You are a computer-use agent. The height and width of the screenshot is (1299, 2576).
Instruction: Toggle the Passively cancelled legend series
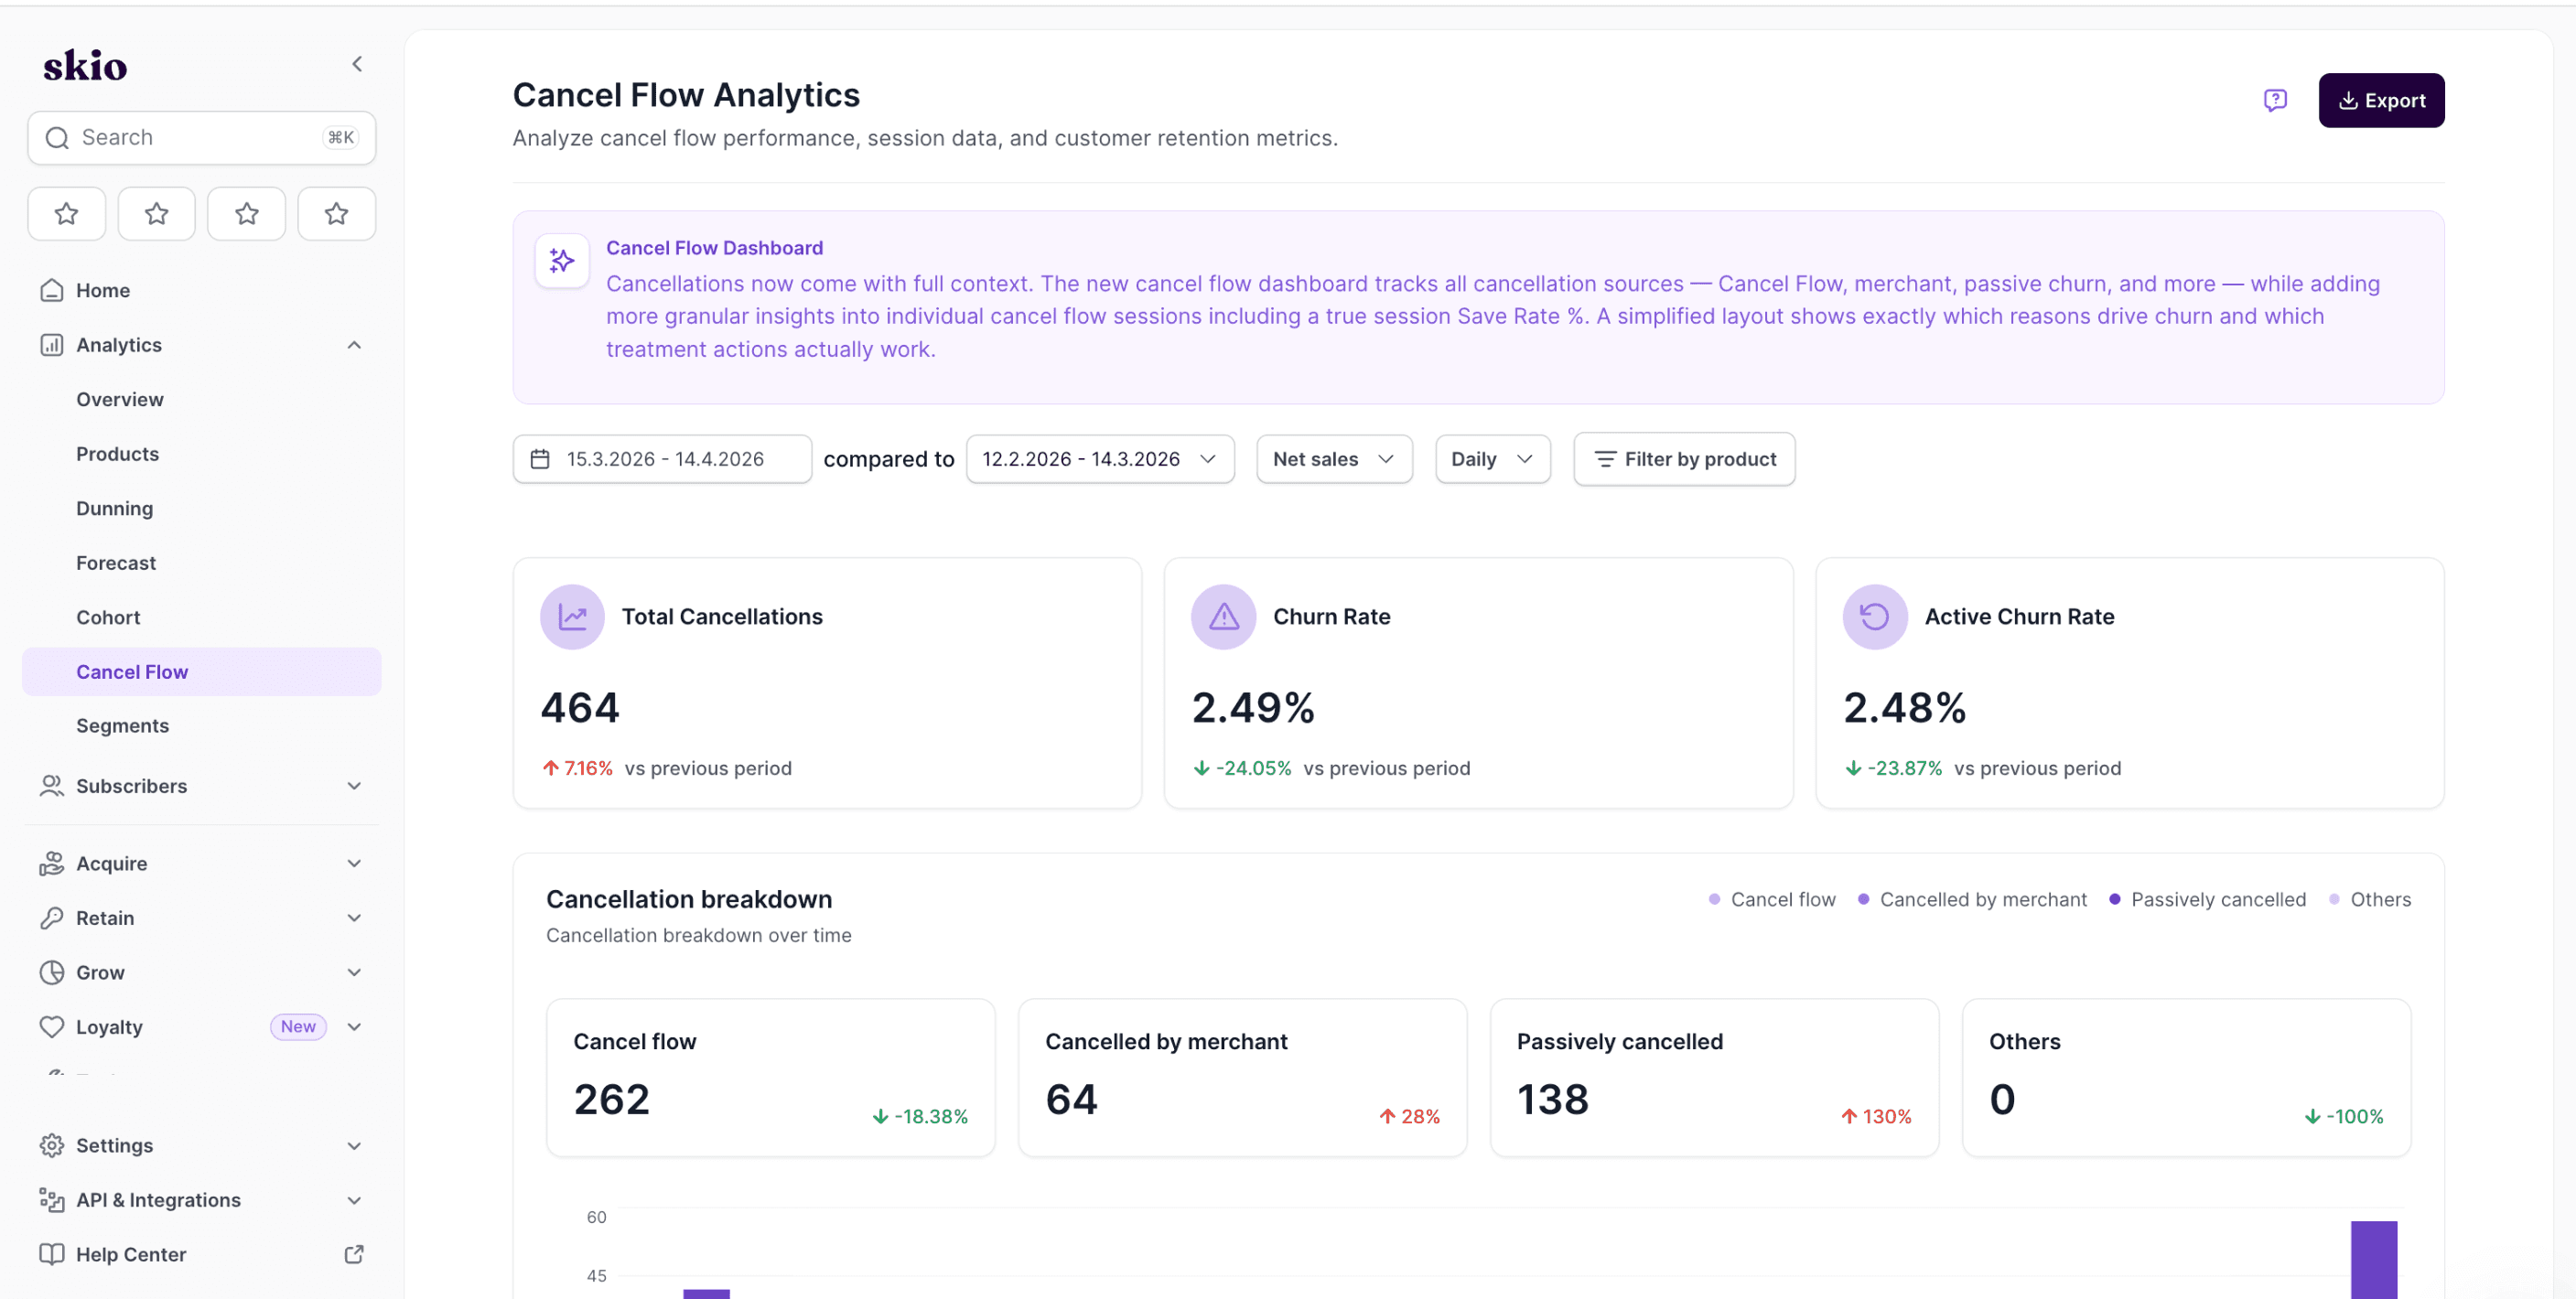(x=2207, y=899)
